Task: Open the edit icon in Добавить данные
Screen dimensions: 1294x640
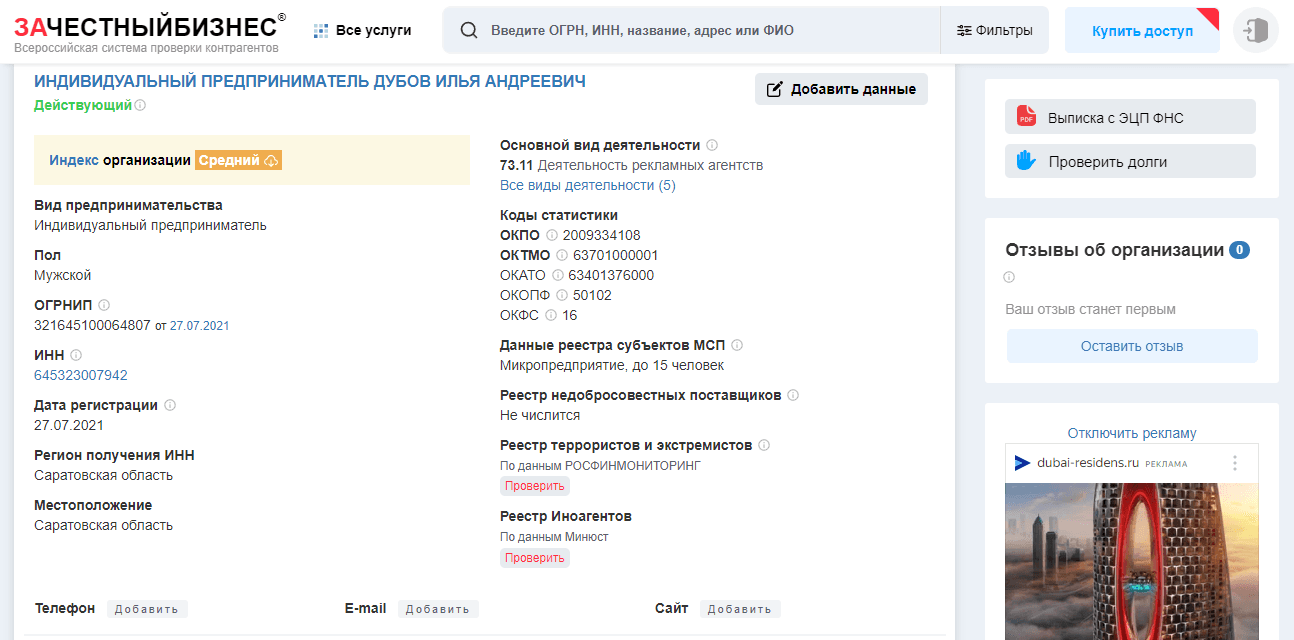Action: click(775, 89)
